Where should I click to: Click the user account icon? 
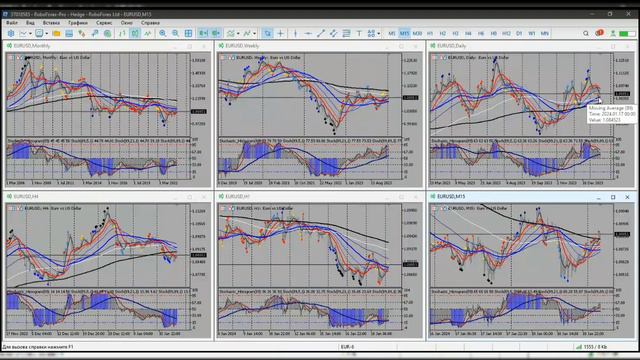tap(613, 33)
